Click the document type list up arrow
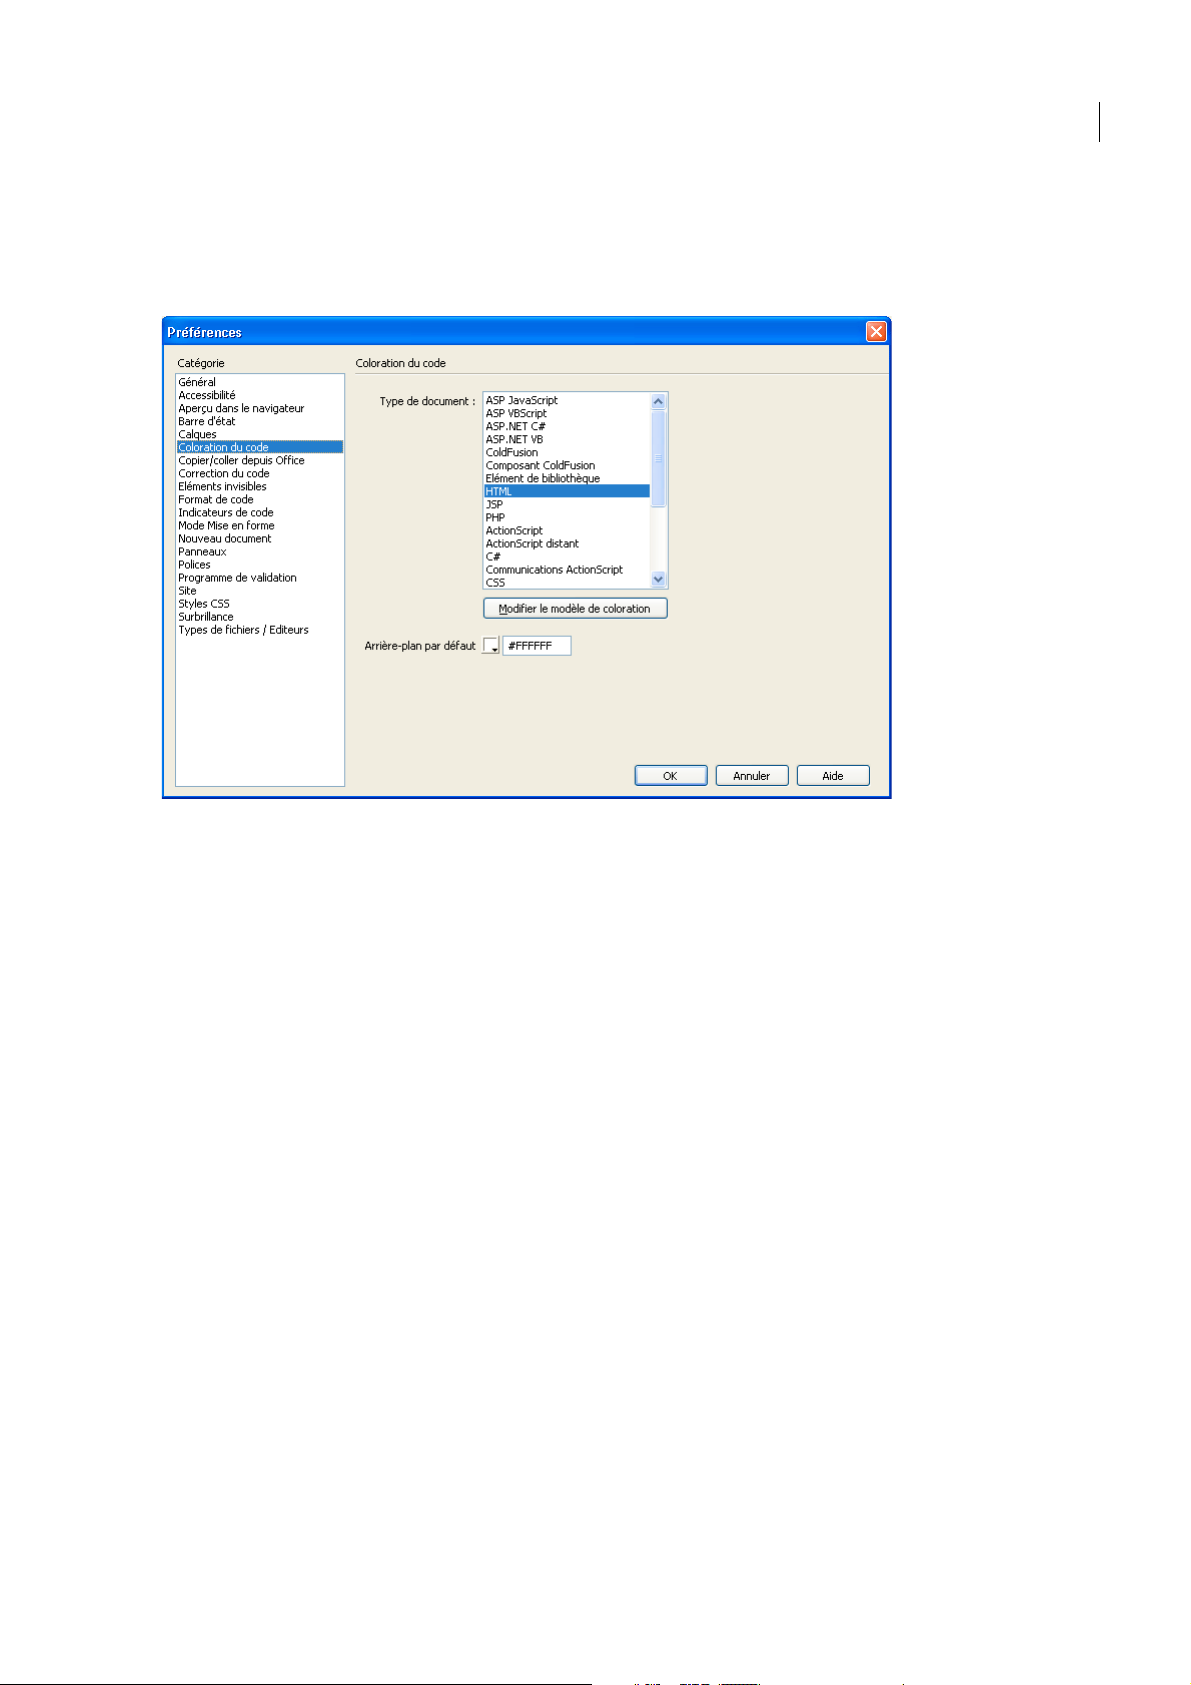Viewport: 1191px width, 1685px height. 658,401
